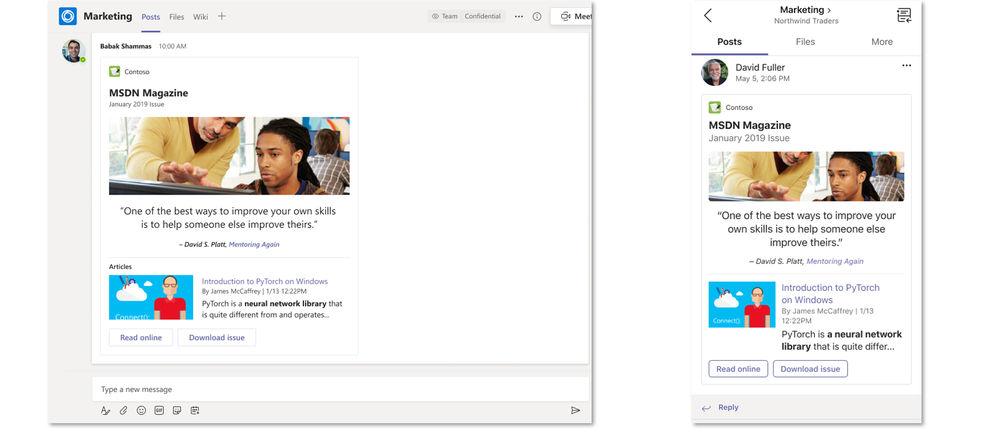
Task: Open Mentoring Again link in desktop card
Action: (254, 244)
